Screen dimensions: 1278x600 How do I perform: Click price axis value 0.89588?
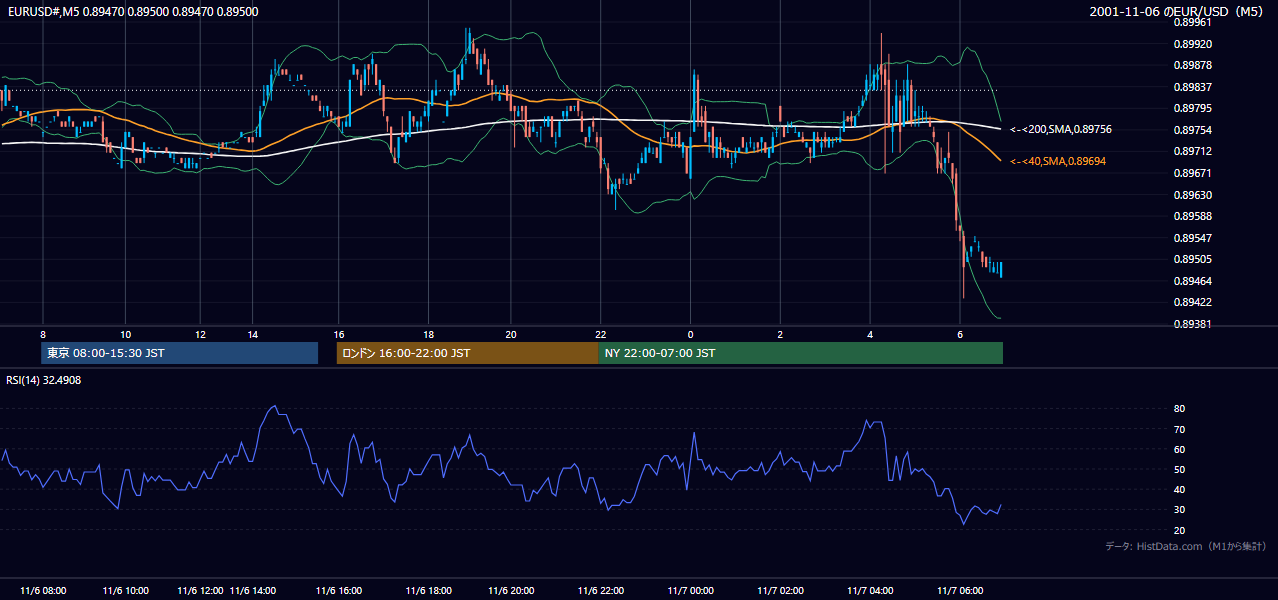point(1192,216)
